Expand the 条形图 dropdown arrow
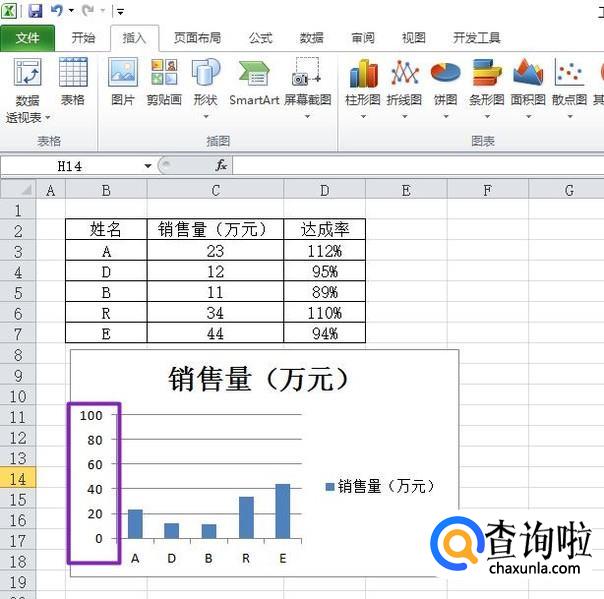 tap(487, 116)
